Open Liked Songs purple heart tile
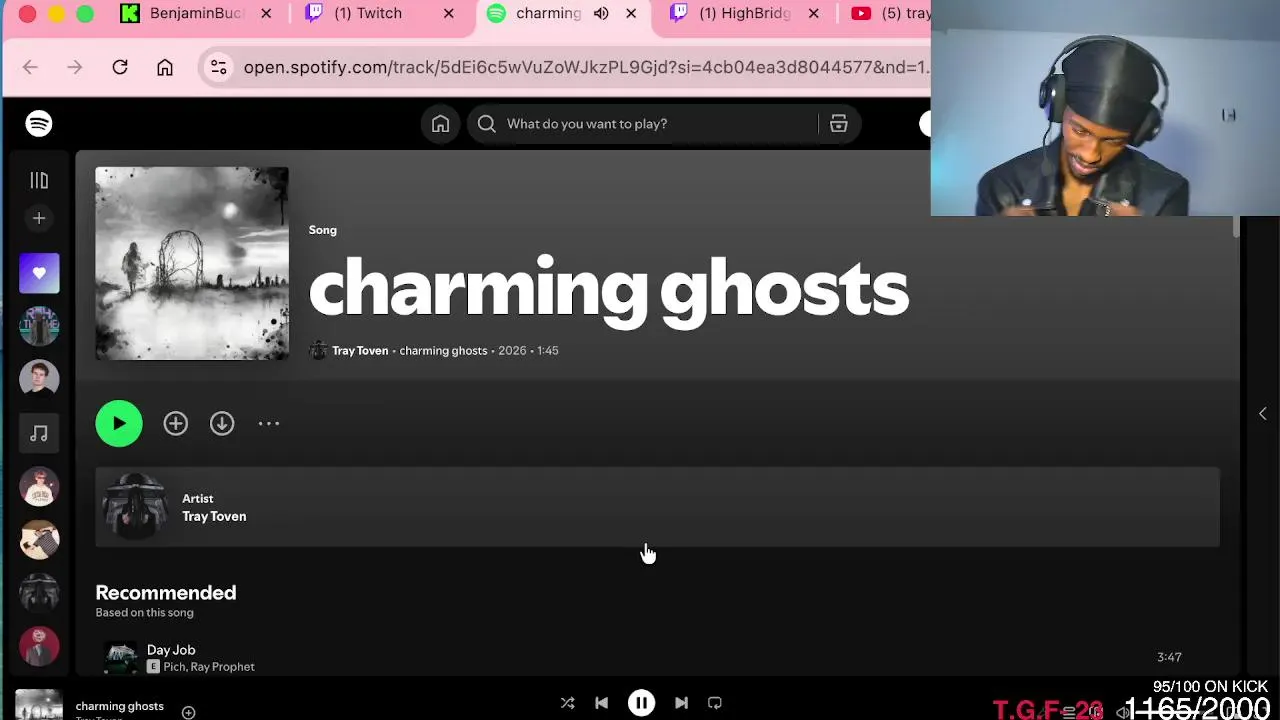The width and height of the screenshot is (1280, 720). (x=39, y=273)
